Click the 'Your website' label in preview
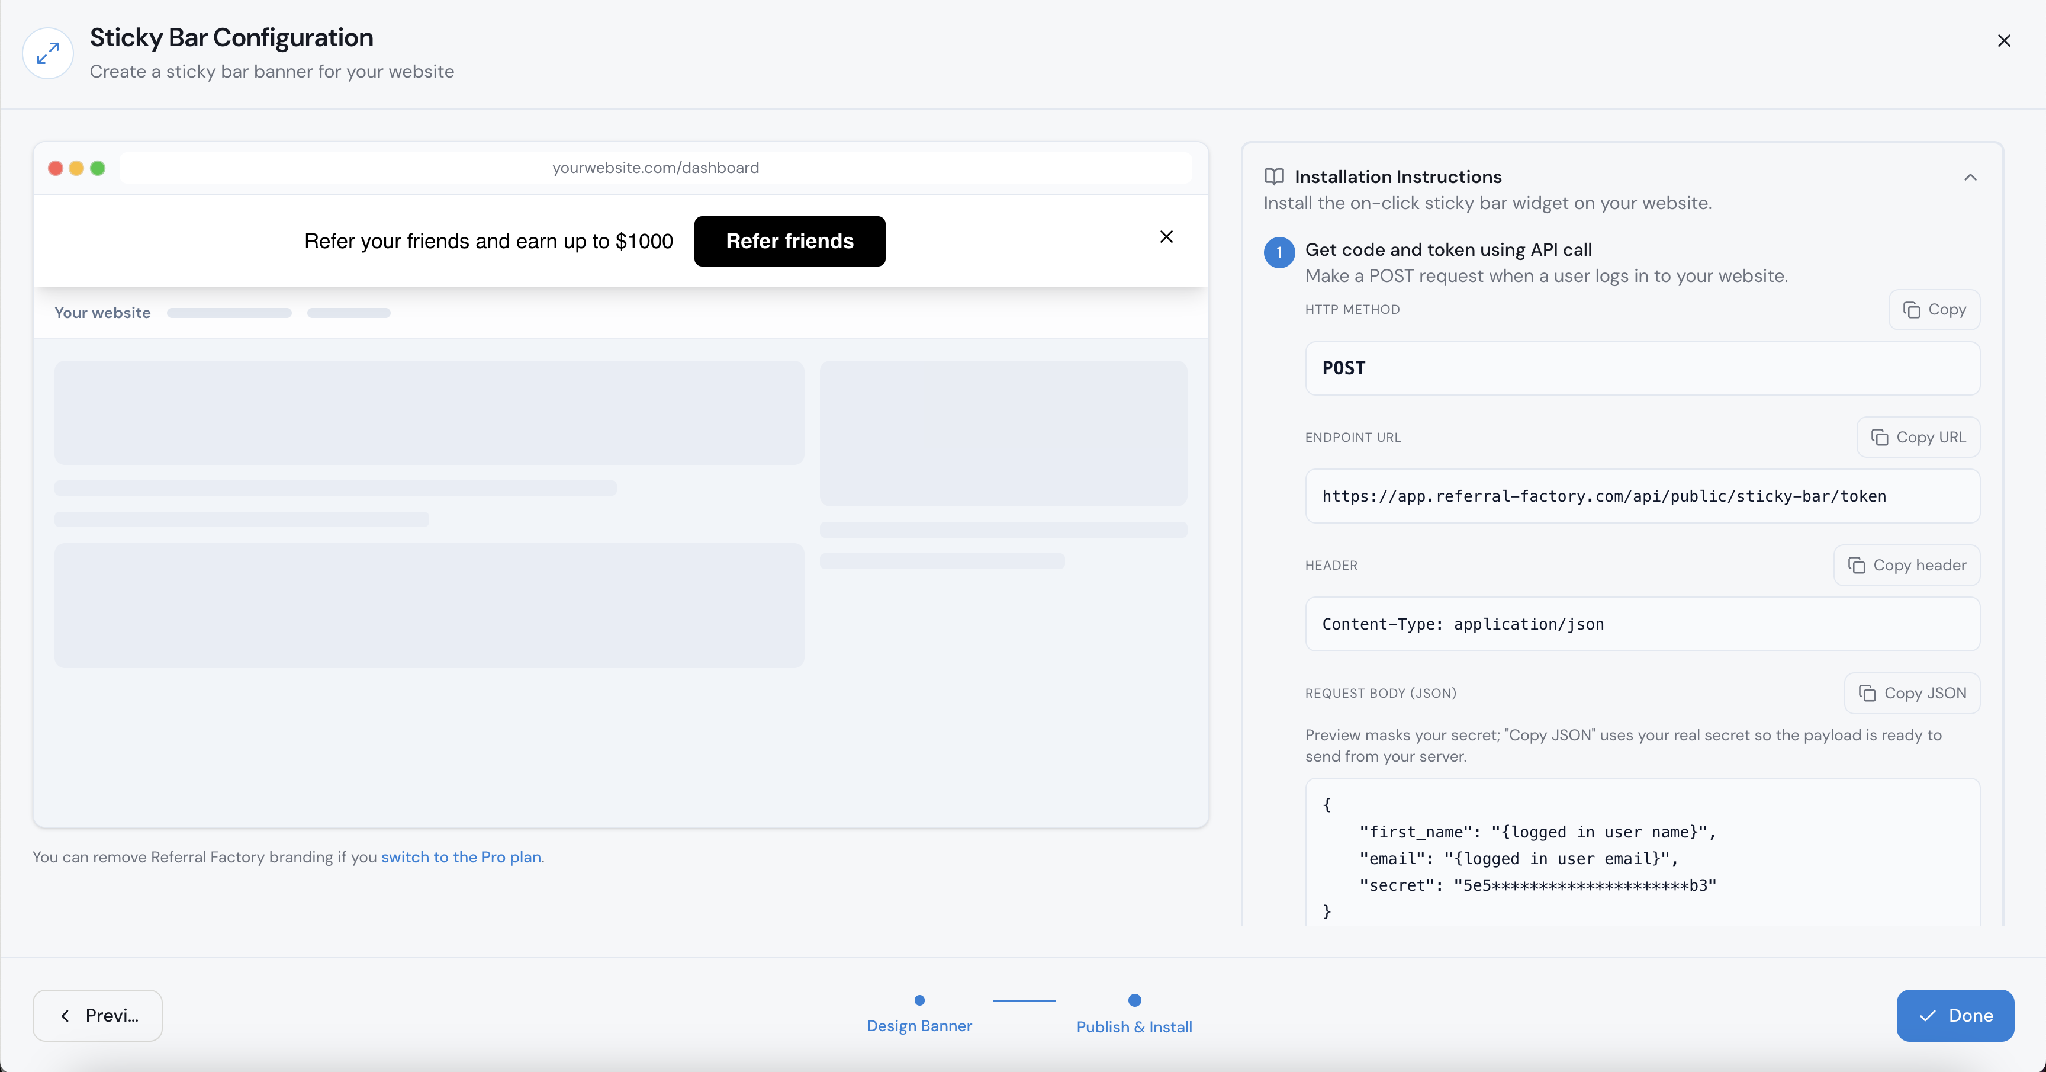The width and height of the screenshot is (2046, 1072). pos(102,313)
